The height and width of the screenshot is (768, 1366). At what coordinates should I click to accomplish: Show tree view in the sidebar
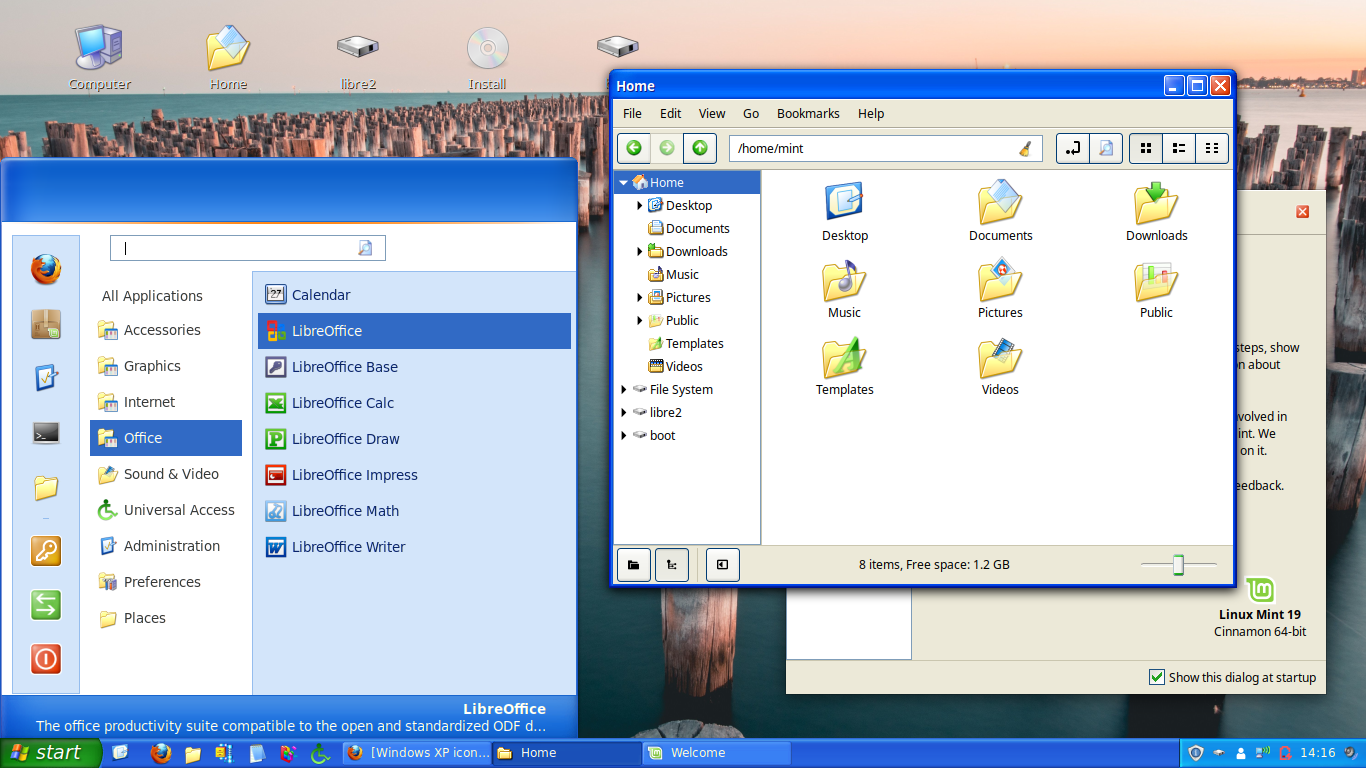point(672,565)
